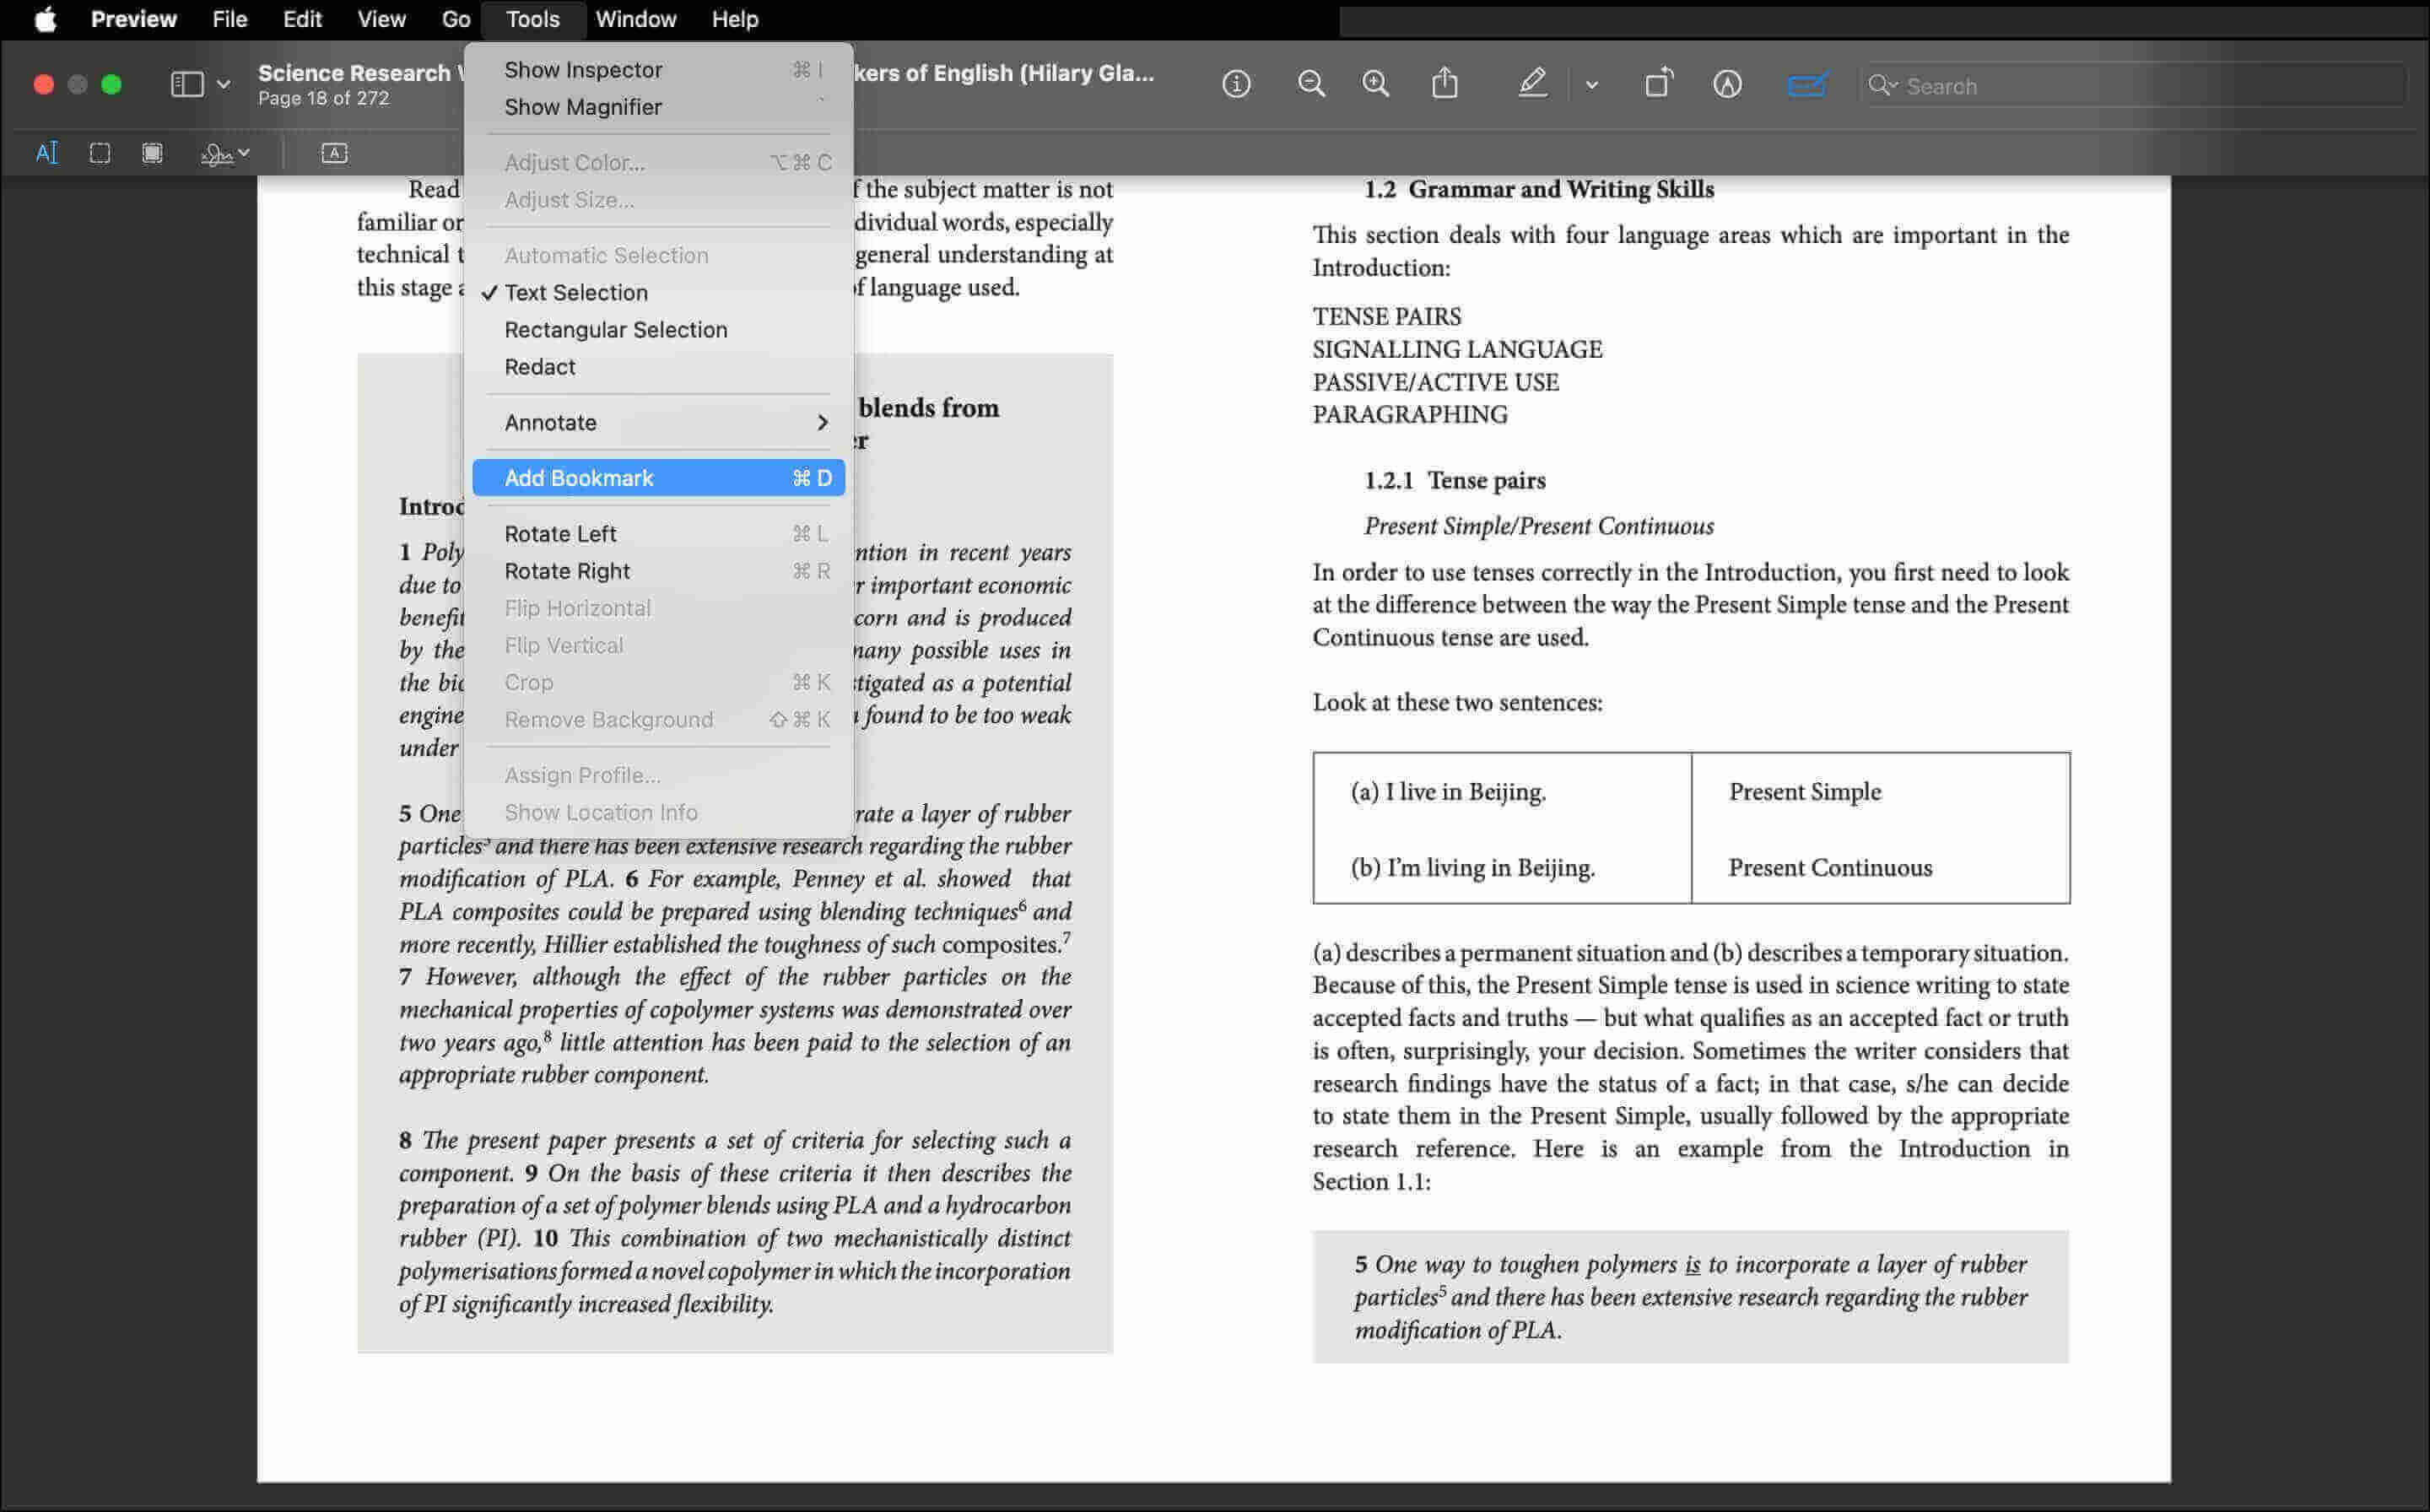Enable Rectangular Selection mode
Viewport: 2430px width, 1512px height.
[x=616, y=329]
